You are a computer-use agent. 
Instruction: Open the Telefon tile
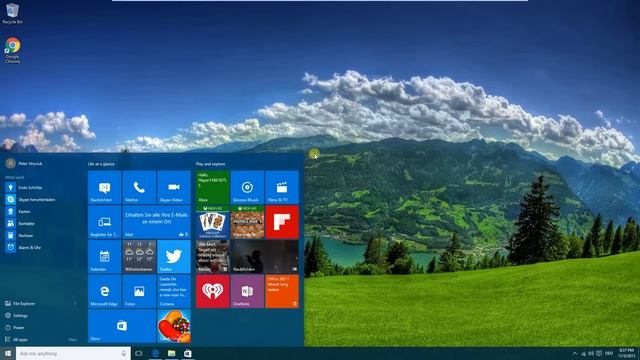point(139,187)
